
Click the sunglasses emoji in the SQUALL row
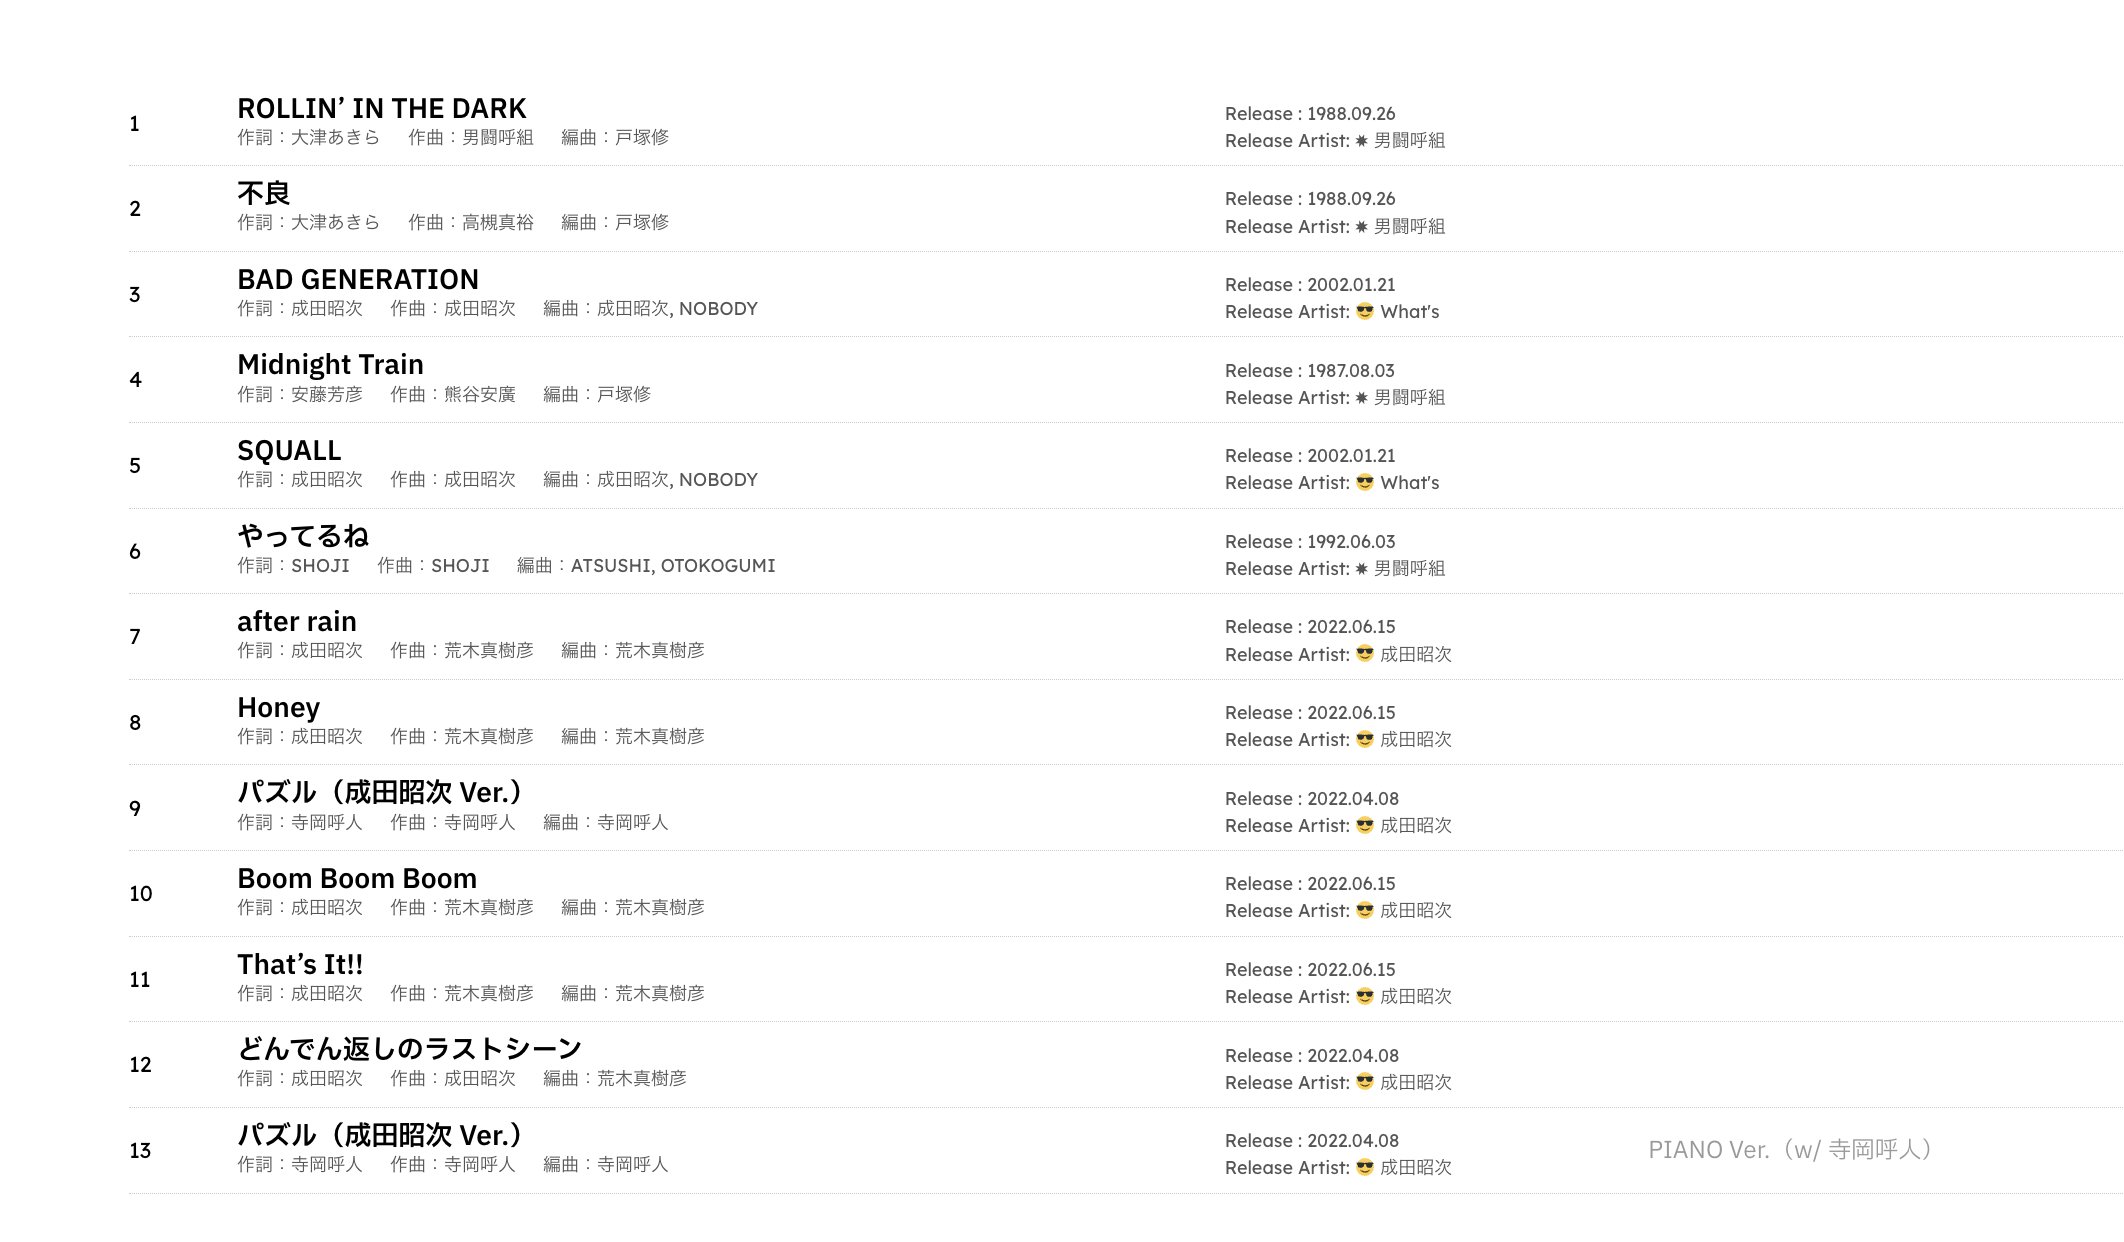1364,483
